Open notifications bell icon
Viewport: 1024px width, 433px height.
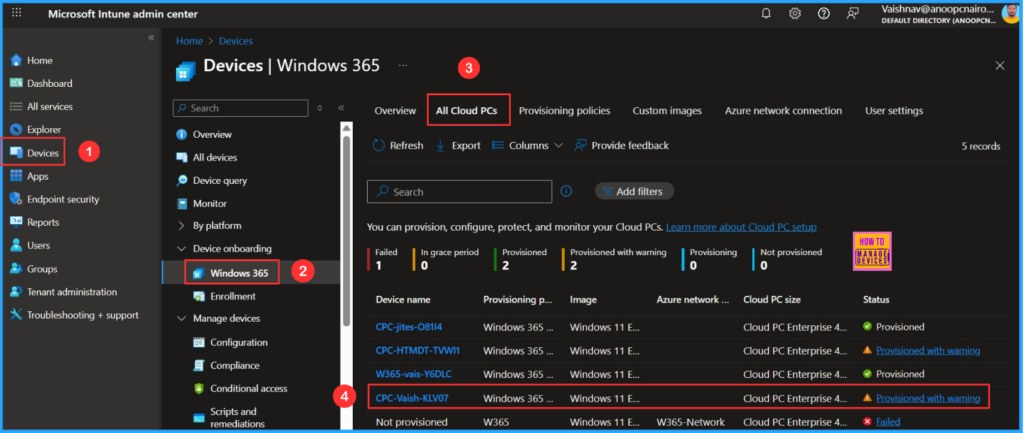pos(766,13)
